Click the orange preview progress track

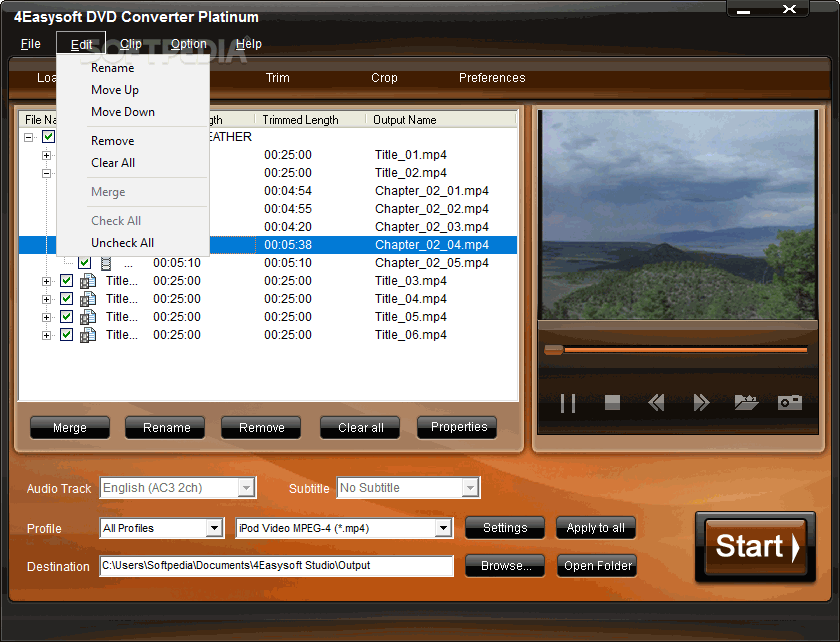tap(686, 350)
